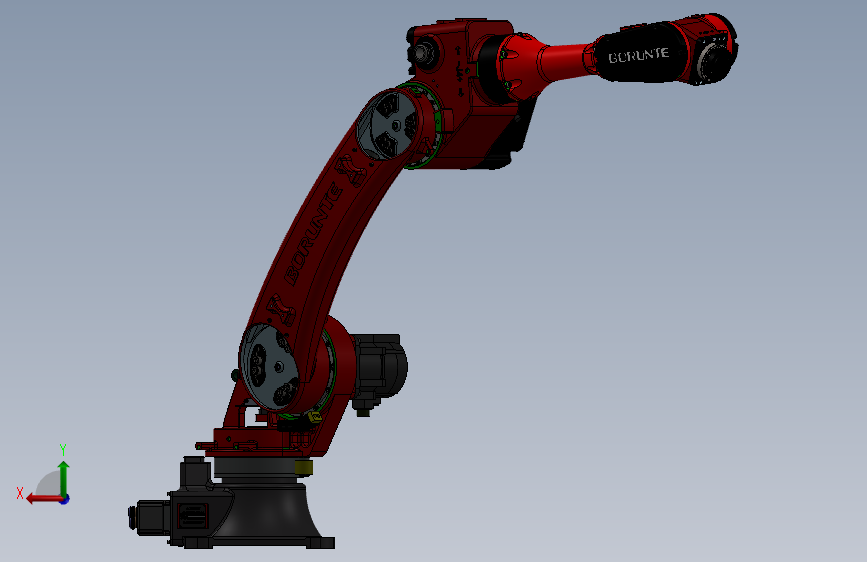The width and height of the screenshot is (867, 562).
Task: Select the grey elbow joint cover disc
Action: click(388, 124)
